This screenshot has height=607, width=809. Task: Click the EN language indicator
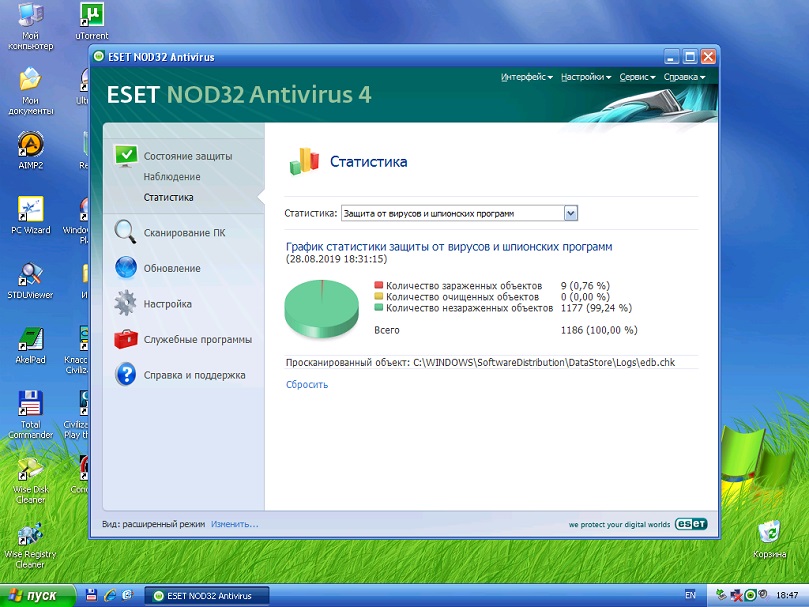point(690,595)
